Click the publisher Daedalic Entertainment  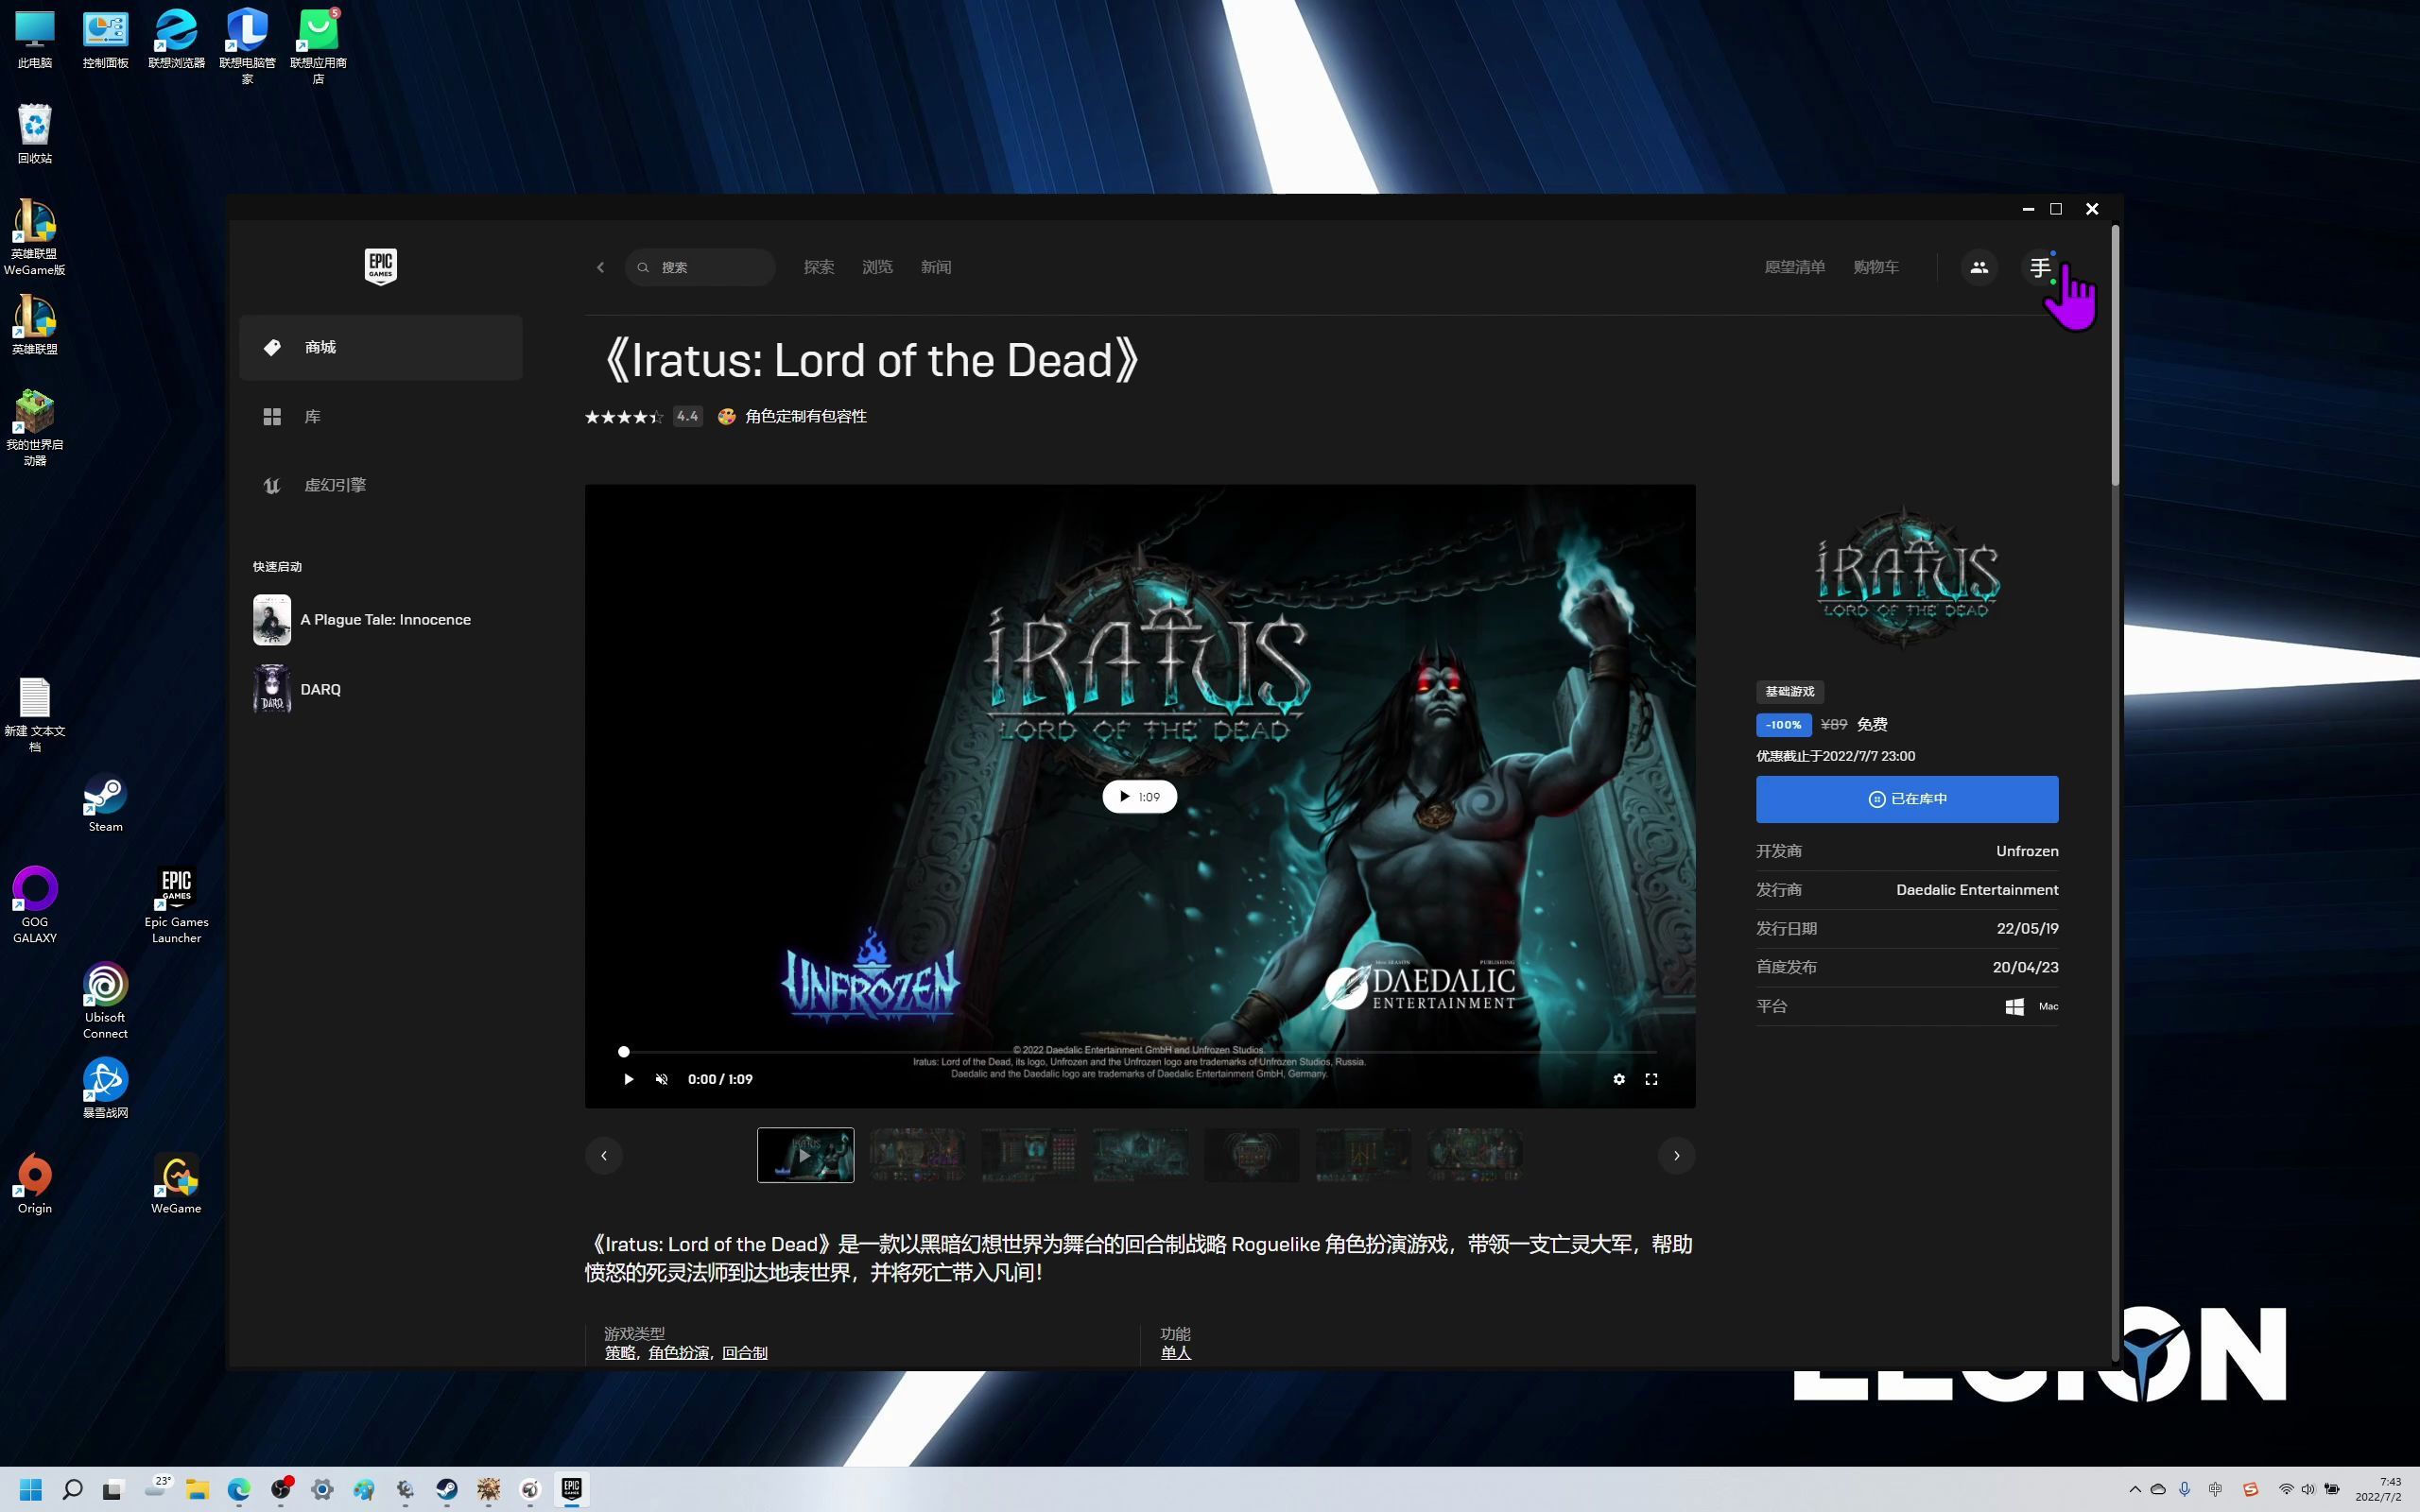[x=1977, y=890]
